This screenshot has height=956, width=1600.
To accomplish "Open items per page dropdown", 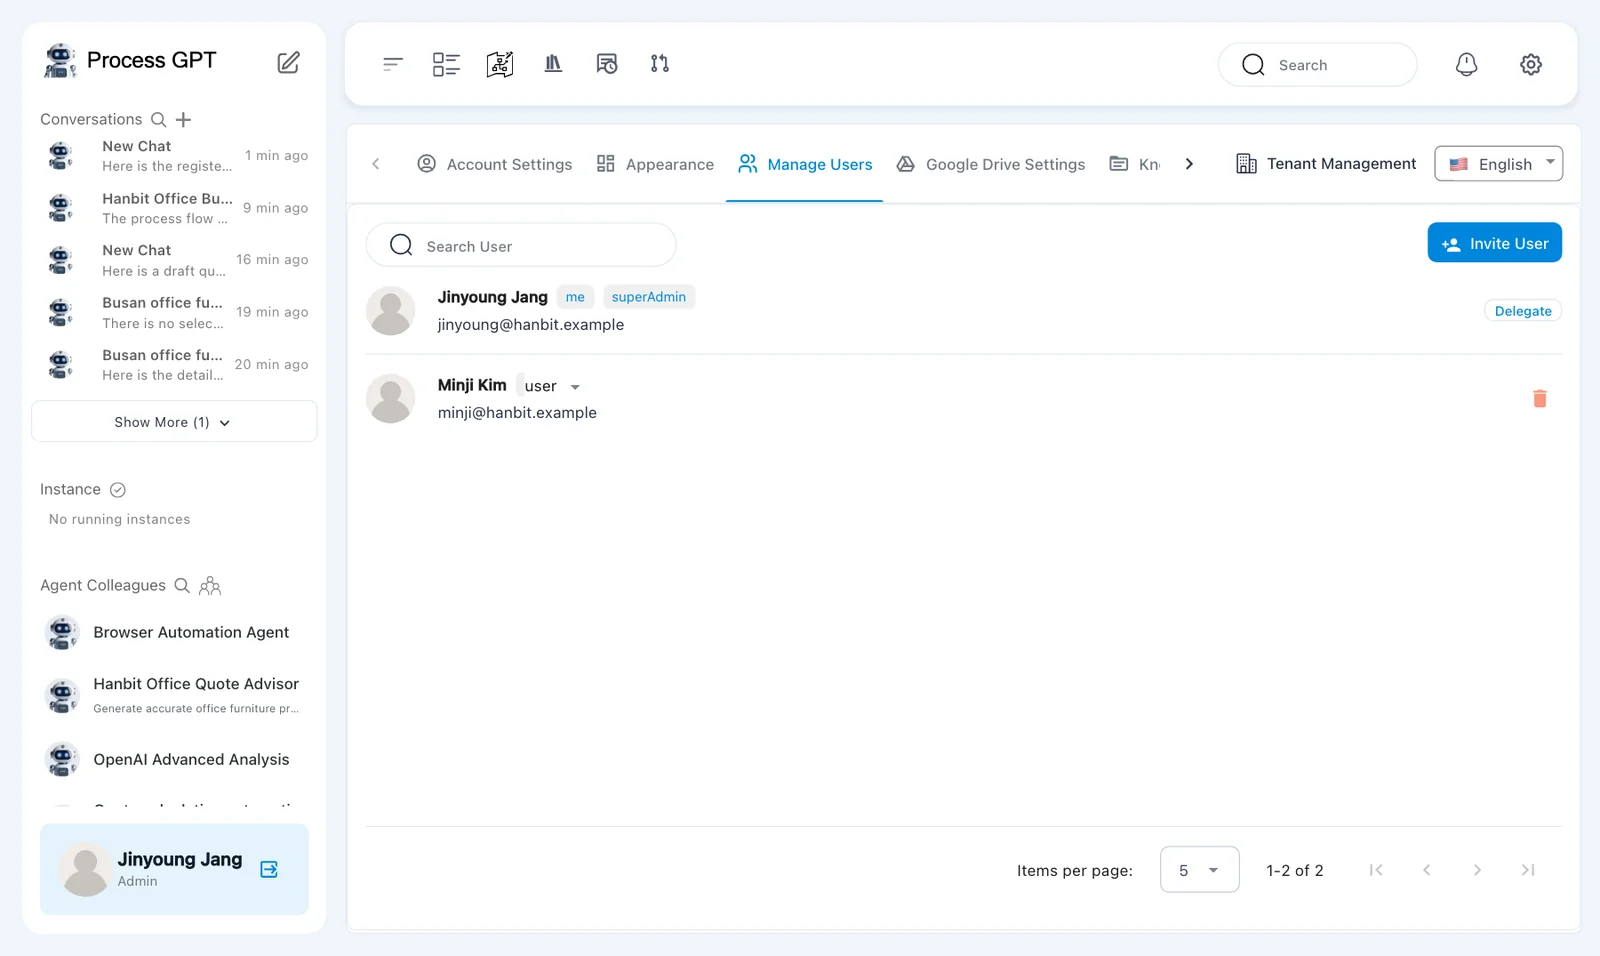I will [1199, 870].
